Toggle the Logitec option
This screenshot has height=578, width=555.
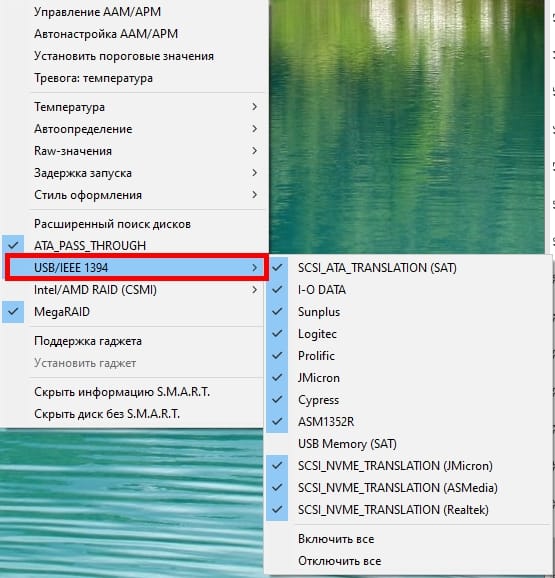[x=408, y=334]
